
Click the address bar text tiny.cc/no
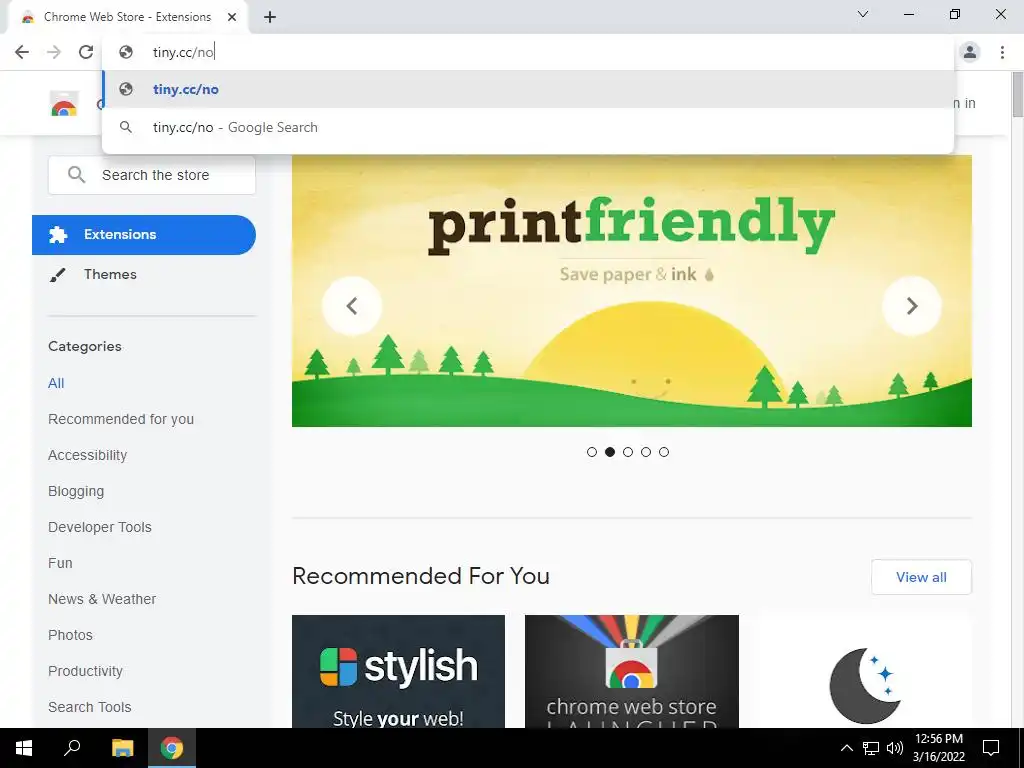pyautogui.click(x=183, y=52)
